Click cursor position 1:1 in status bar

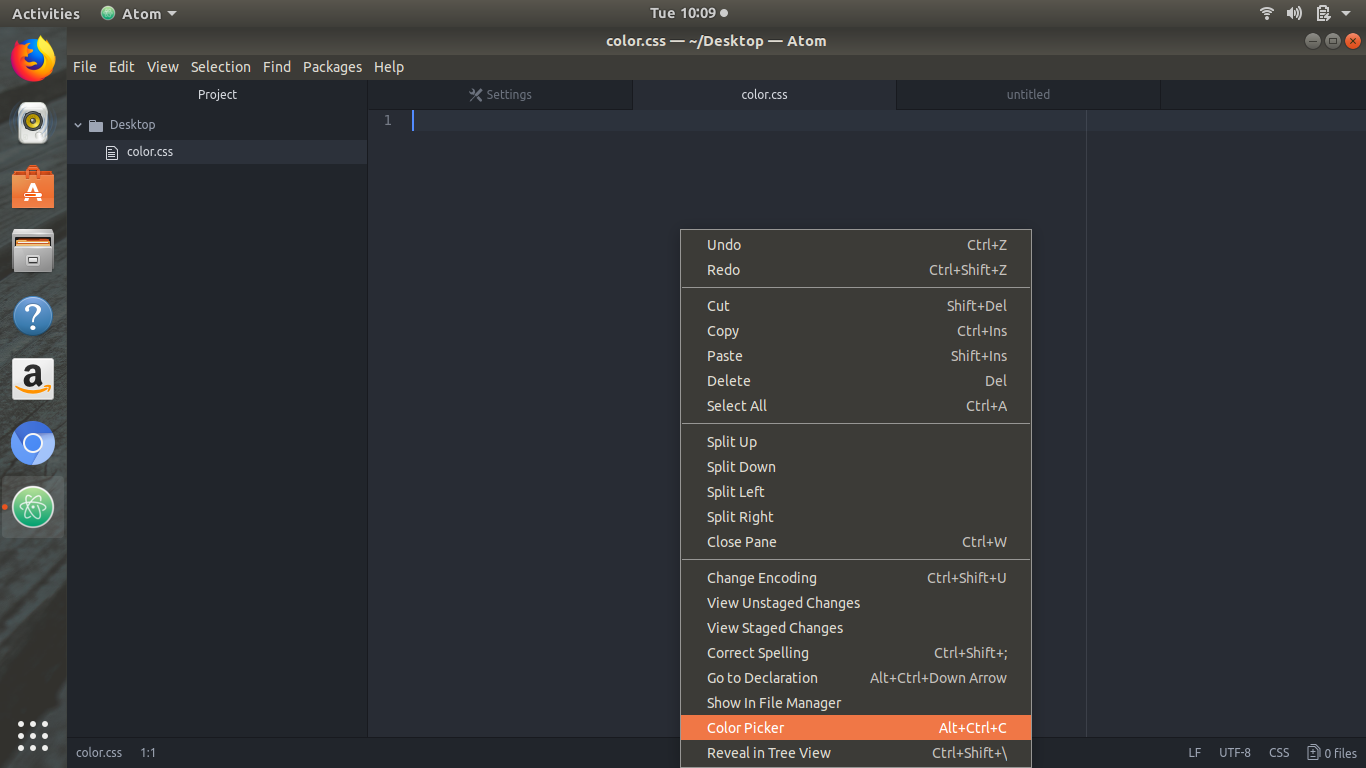[148, 753]
